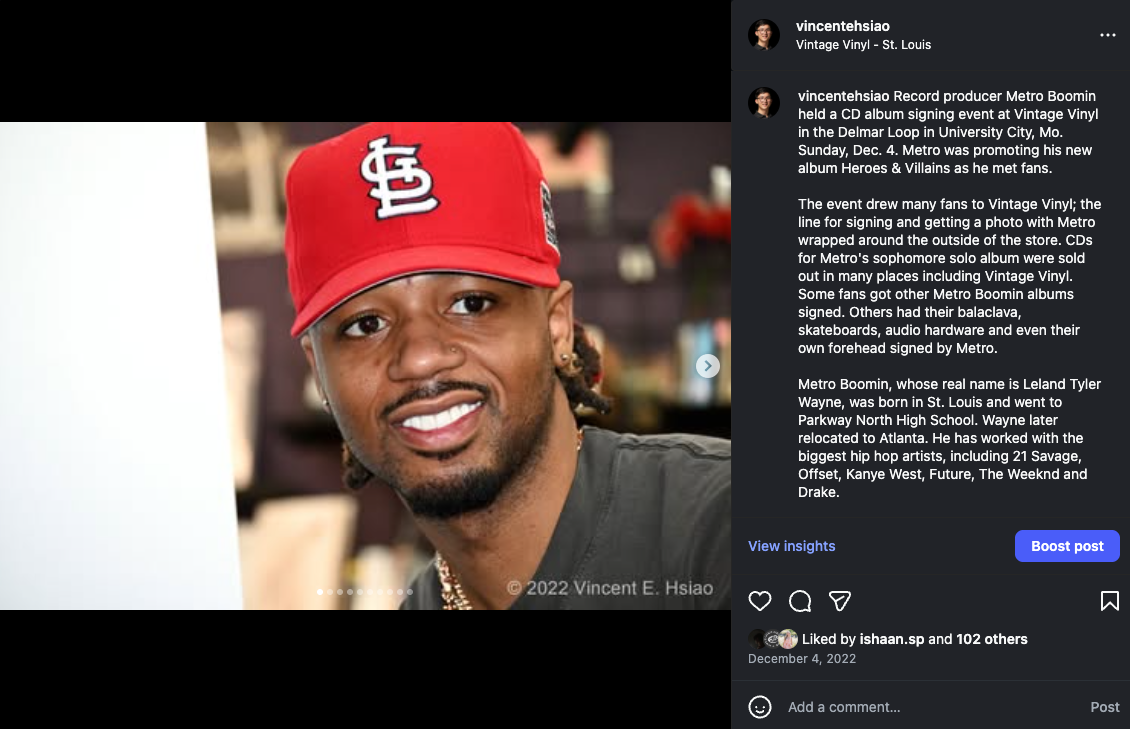Open the three-dot more options menu
The height and width of the screenshot is (729, 1130).
pos(1108,35)
